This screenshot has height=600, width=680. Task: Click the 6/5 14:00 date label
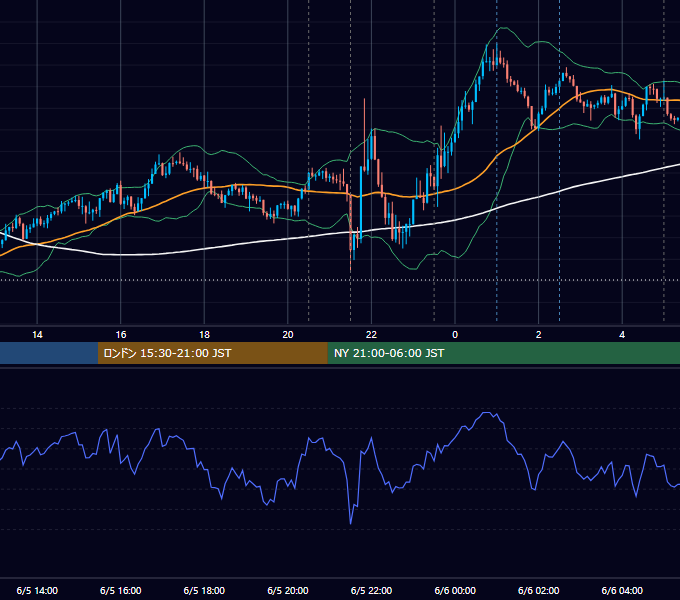[x=37, y=590]
